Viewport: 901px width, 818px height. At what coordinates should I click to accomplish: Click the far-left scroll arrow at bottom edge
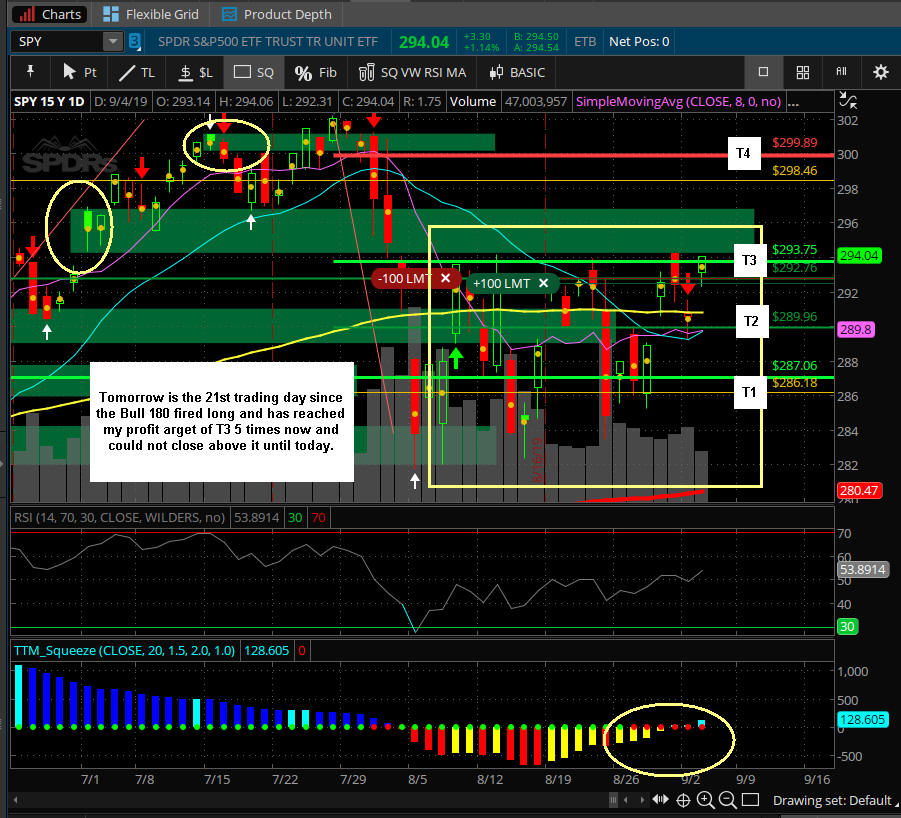[x=16, y=800]
